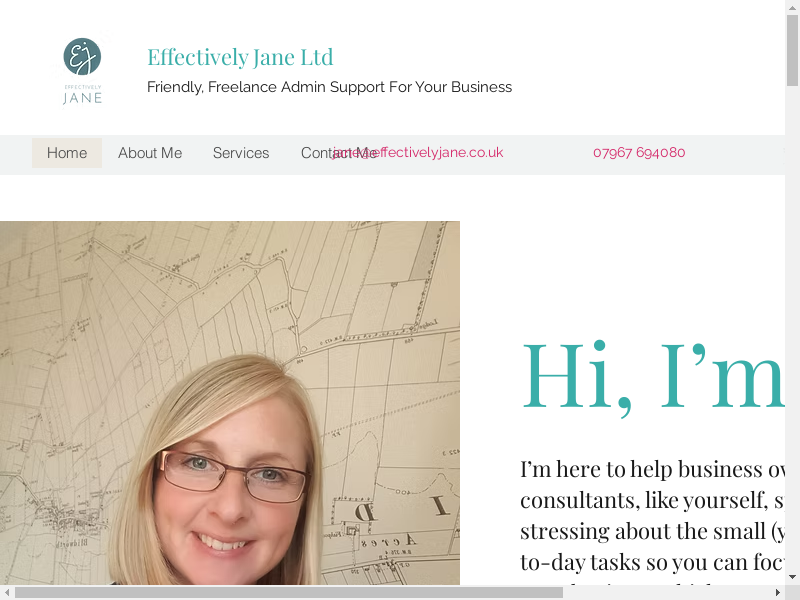Click the horizontal scrollbar right arrow
The width and height of the screenshot is (800, 600).
(x=778, y=592)
